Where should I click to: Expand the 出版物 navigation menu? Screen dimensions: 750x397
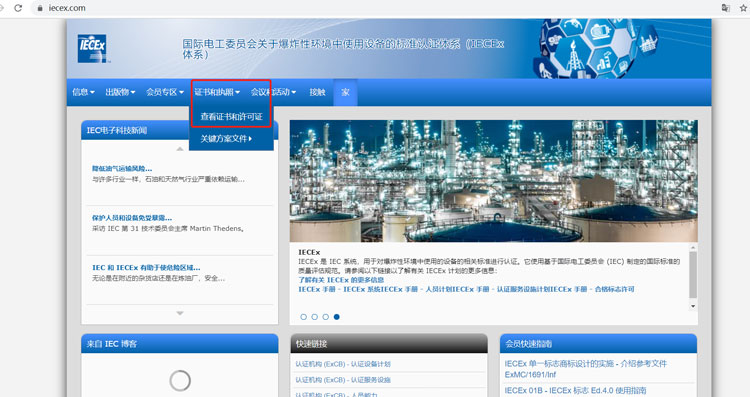pyautogui.click(x=121, y=92)
